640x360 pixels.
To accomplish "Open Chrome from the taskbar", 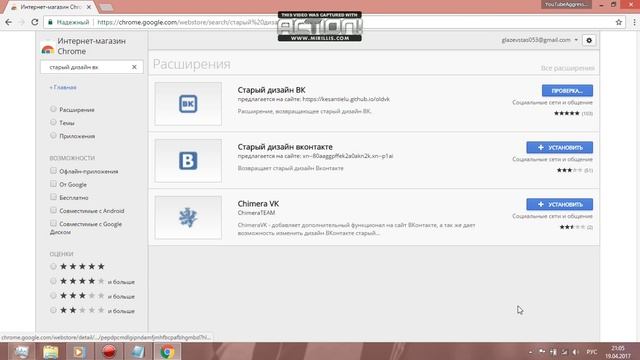I will [167, 351].
